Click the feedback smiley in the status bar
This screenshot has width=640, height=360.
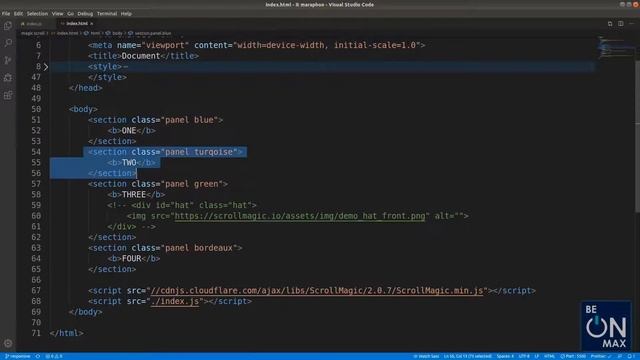click(620, 356)
